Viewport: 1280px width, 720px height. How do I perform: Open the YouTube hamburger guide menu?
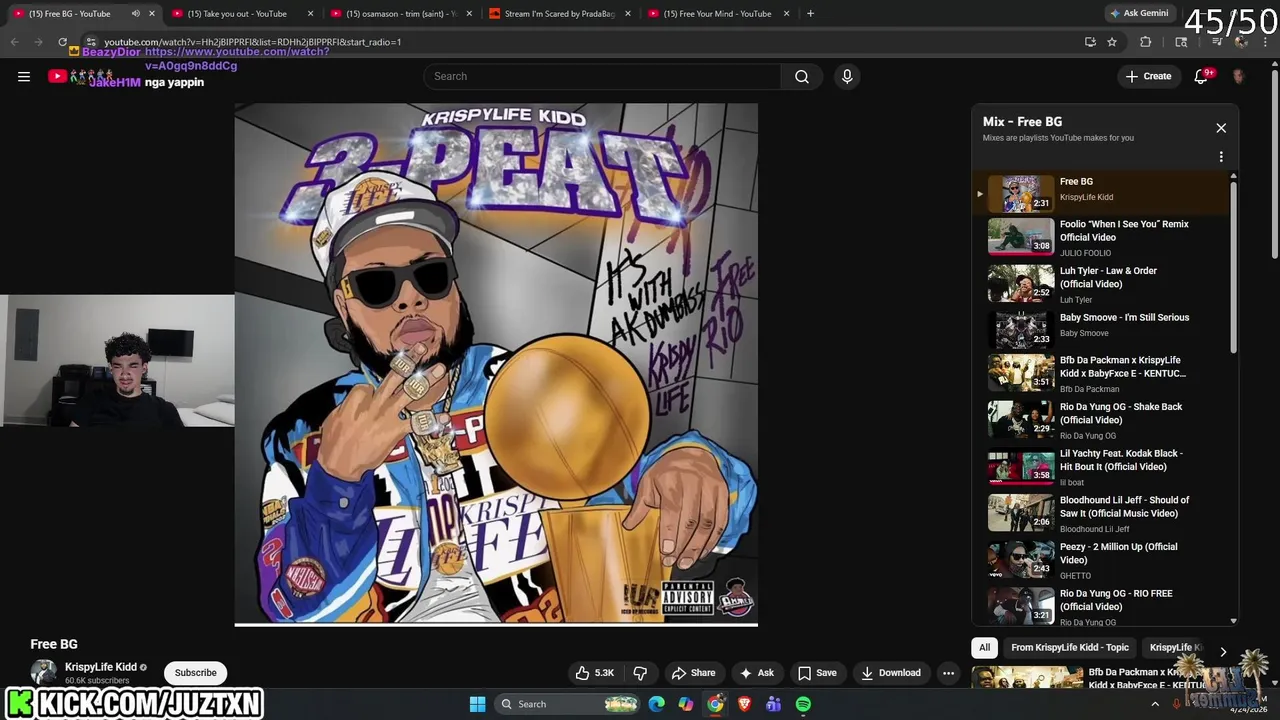[24, 76]
